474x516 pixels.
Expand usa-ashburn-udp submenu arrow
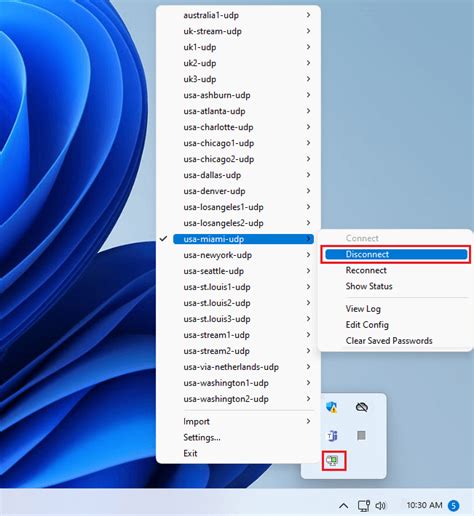[x=308, y=95]
